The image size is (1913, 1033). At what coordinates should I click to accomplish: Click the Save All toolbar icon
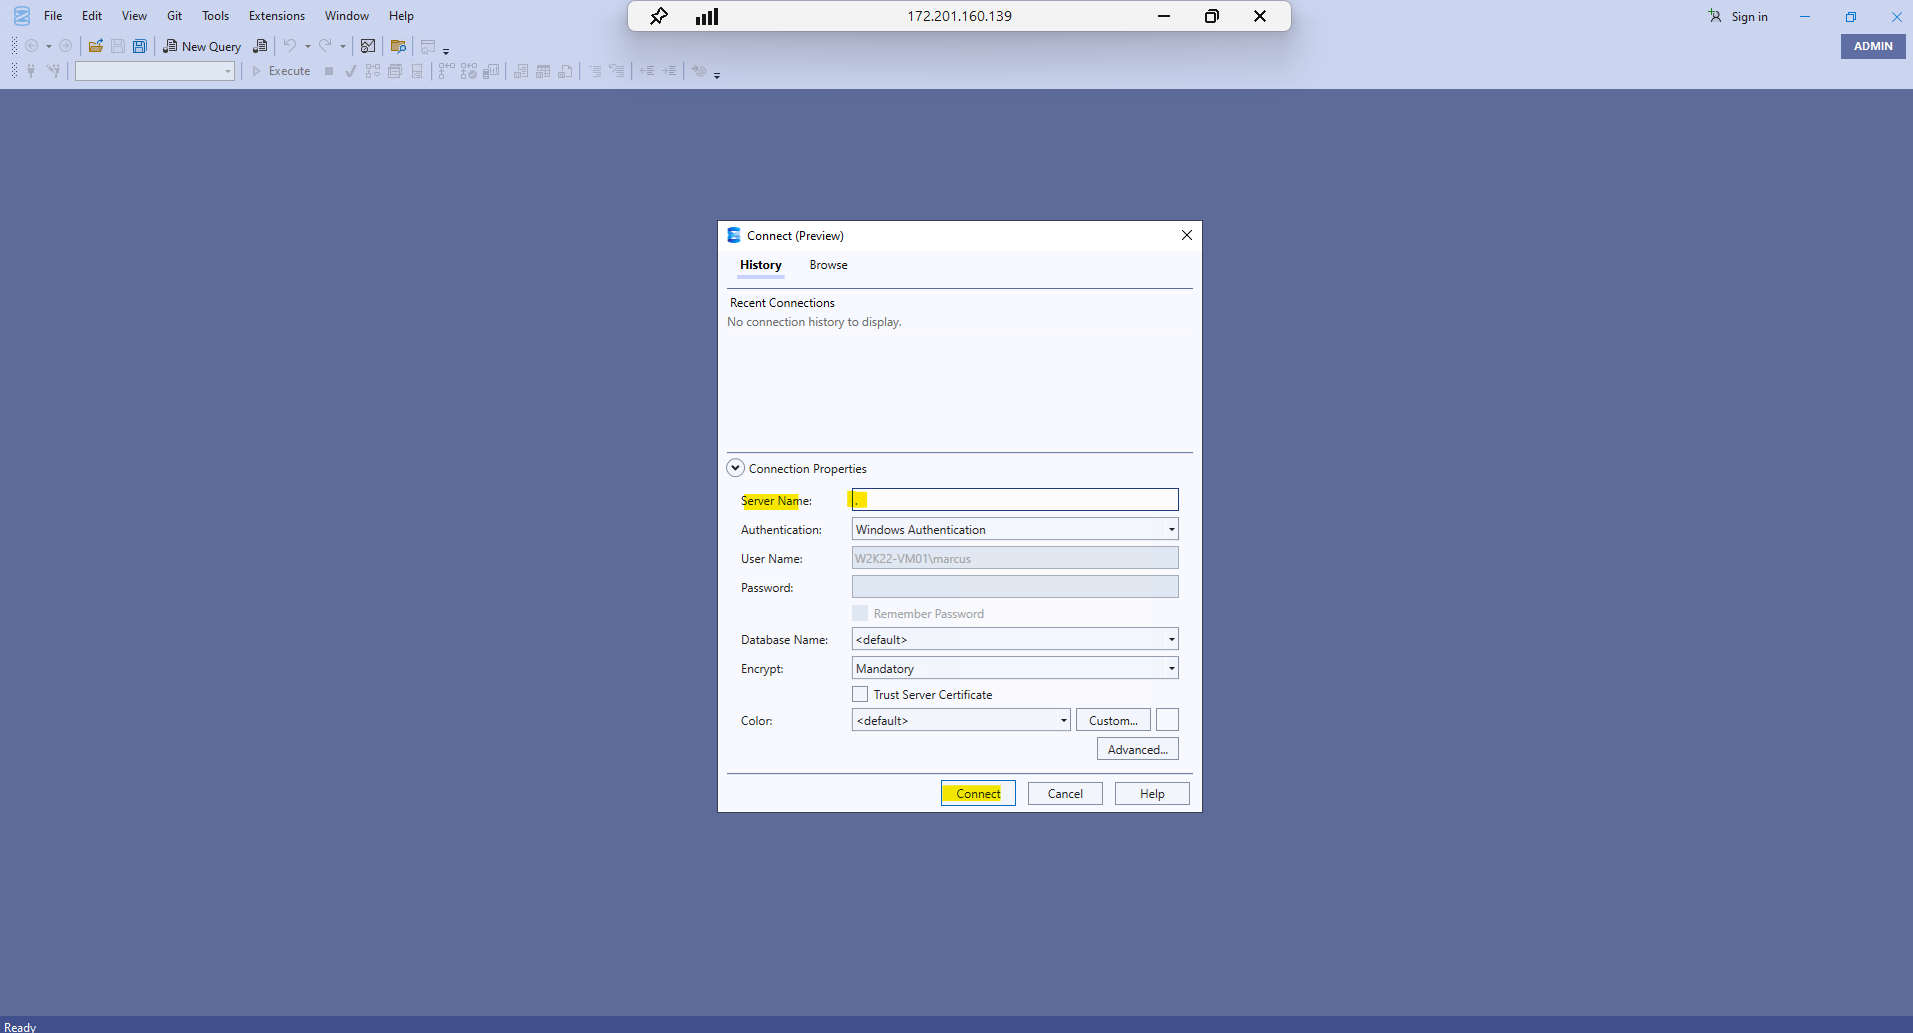[x=140, y=46]
